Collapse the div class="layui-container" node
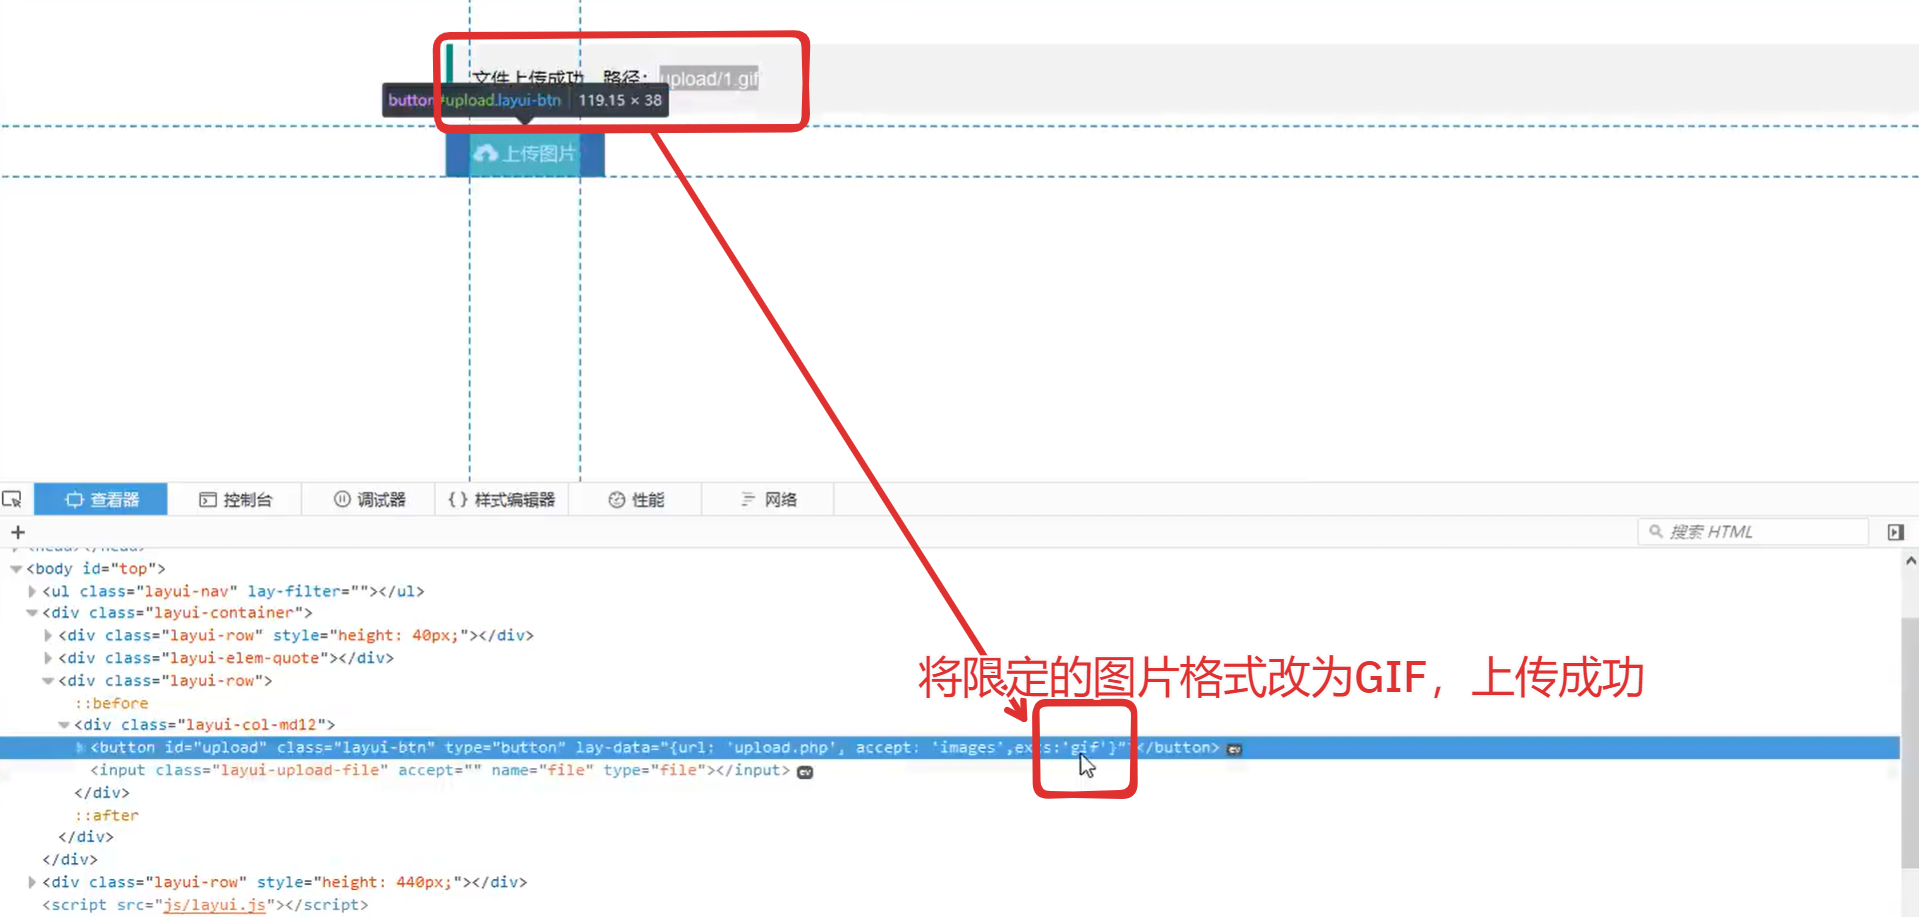Screen dimensions: 1919x917 [x=32, y=613]
